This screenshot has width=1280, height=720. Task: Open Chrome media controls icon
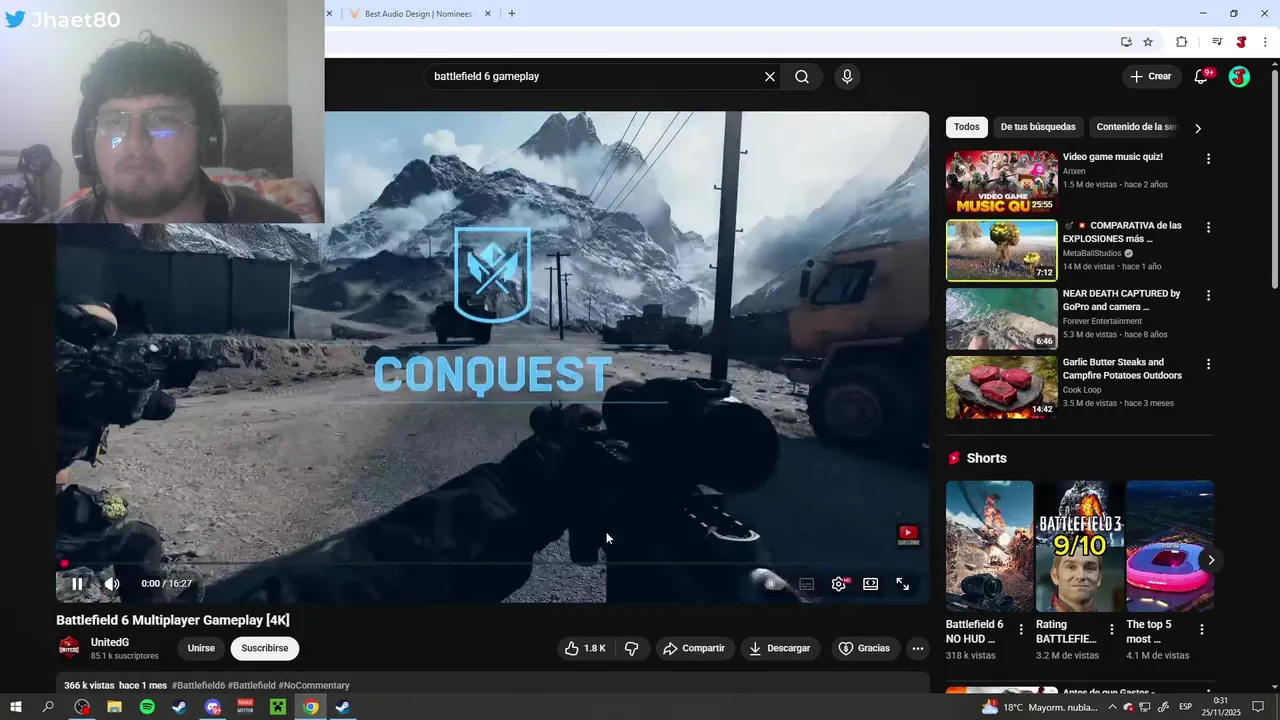(1217, 42)
